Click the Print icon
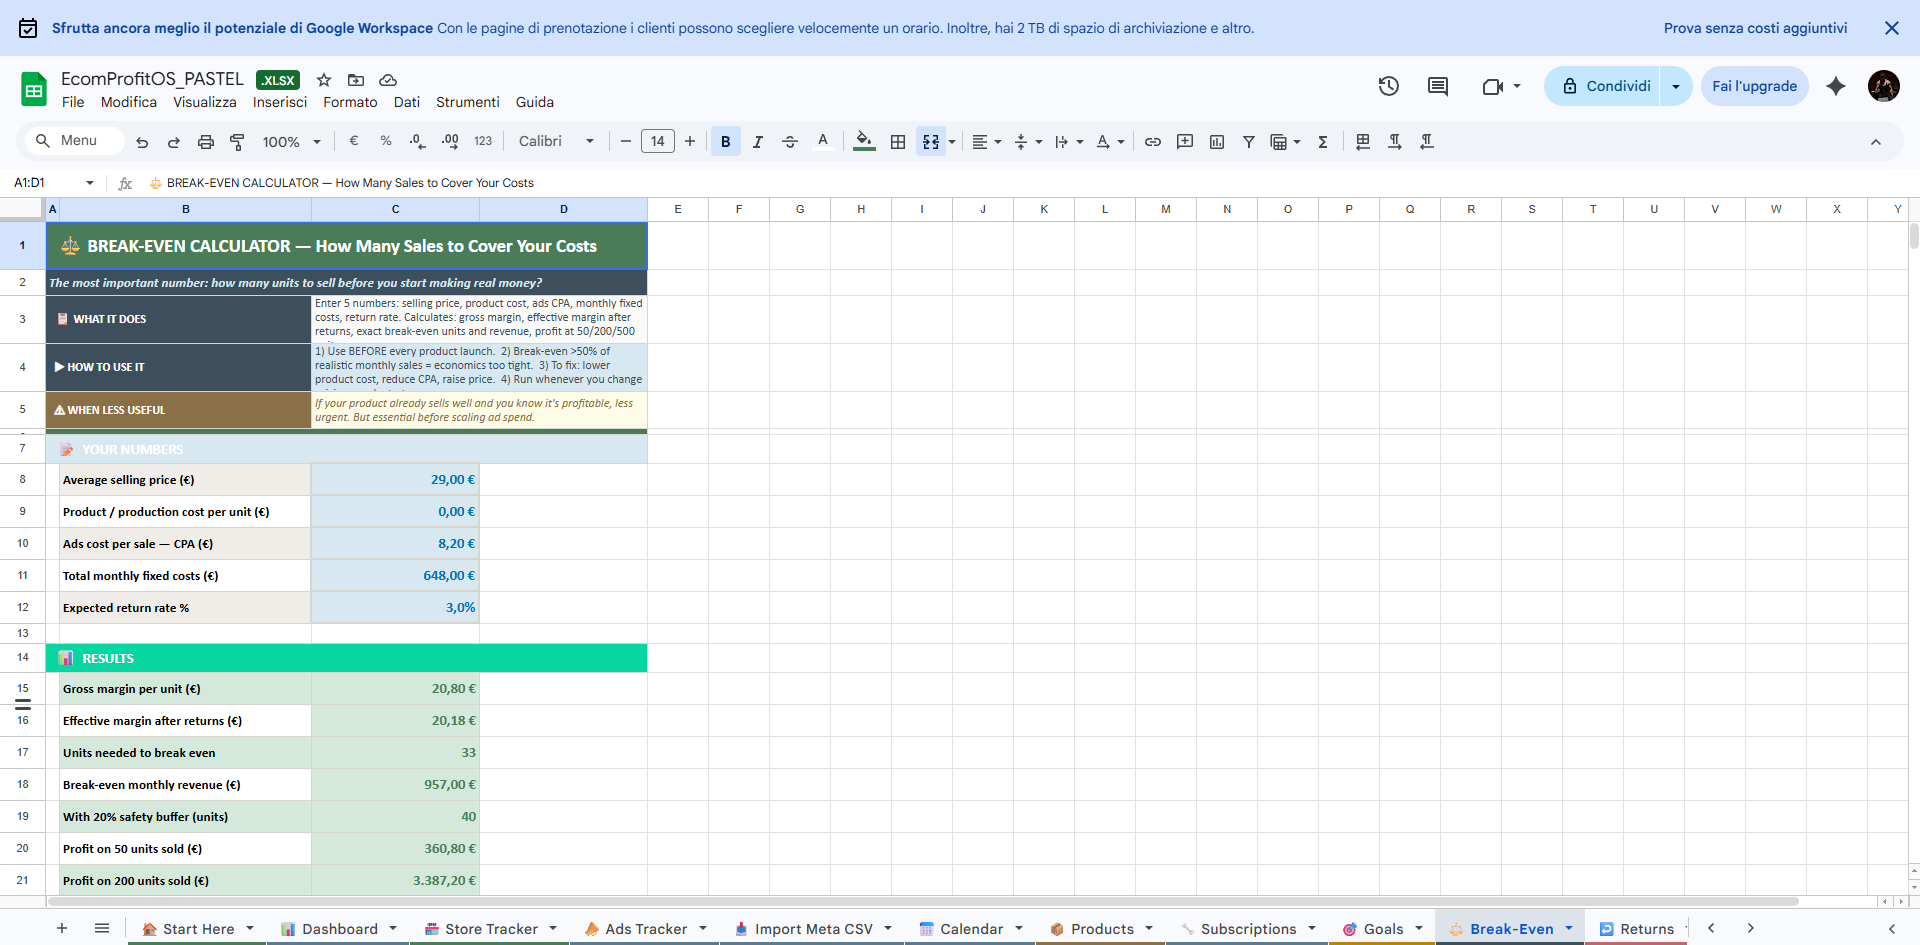Image resolution: width=1920 pixels, height=945 pixels. [x=205, y=142]
